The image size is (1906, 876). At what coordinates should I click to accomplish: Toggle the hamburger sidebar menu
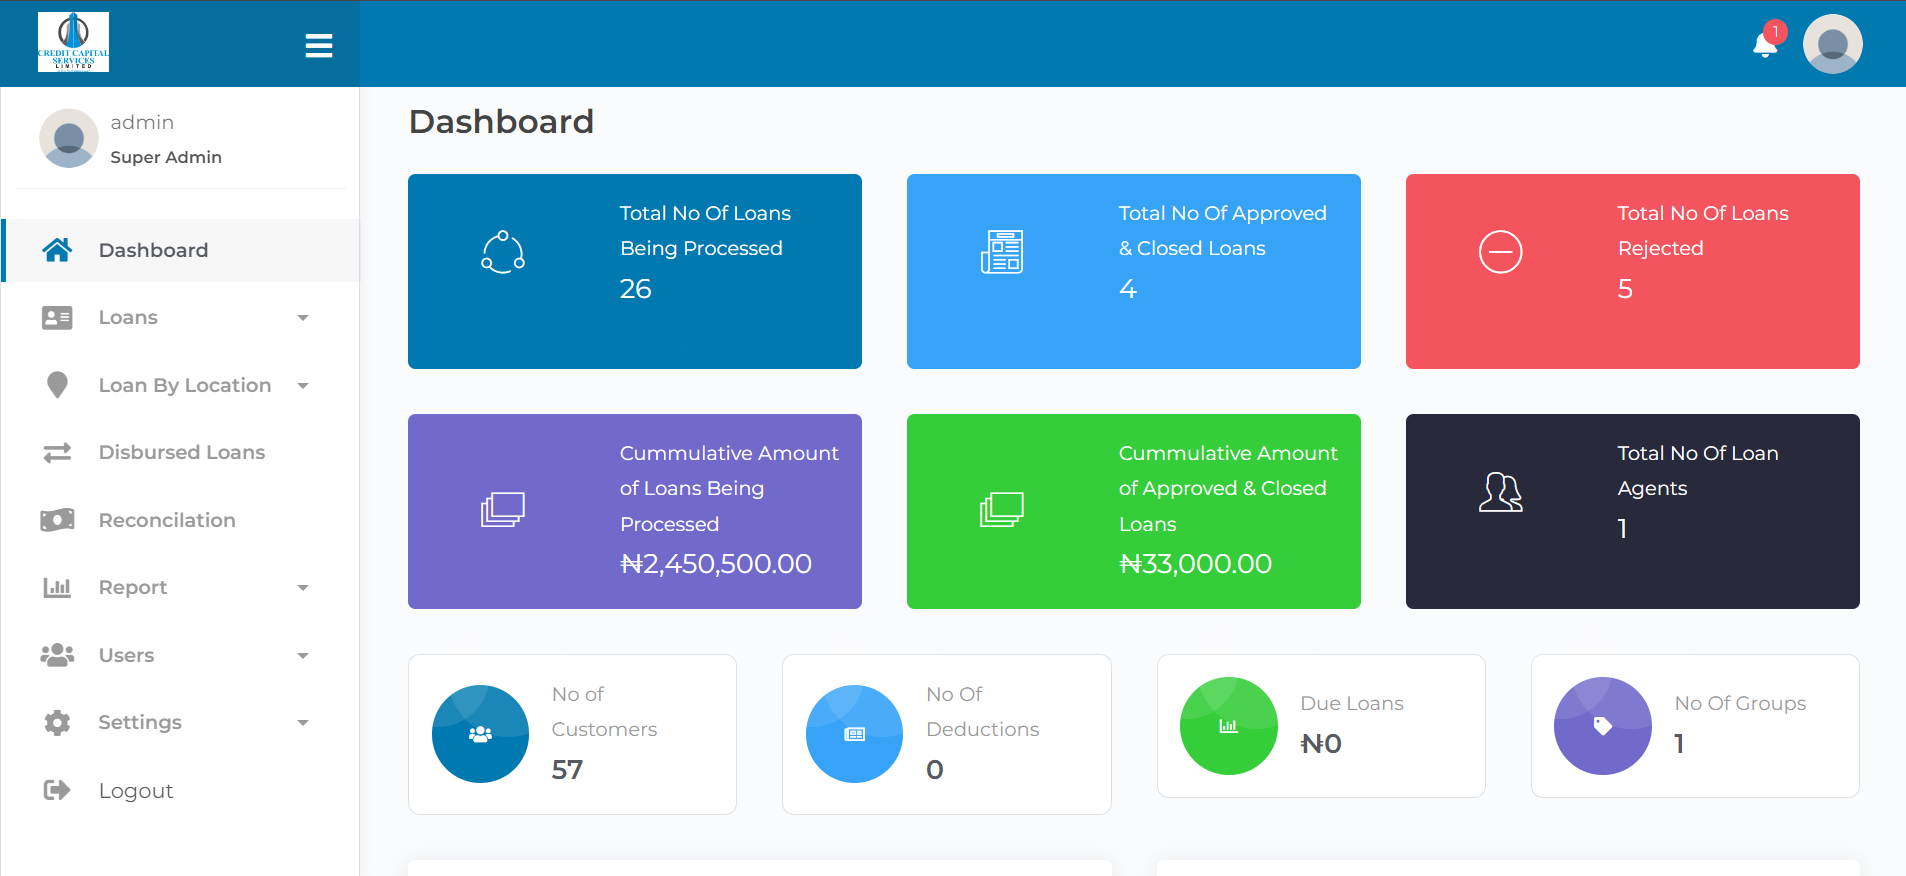coord(319,46)
